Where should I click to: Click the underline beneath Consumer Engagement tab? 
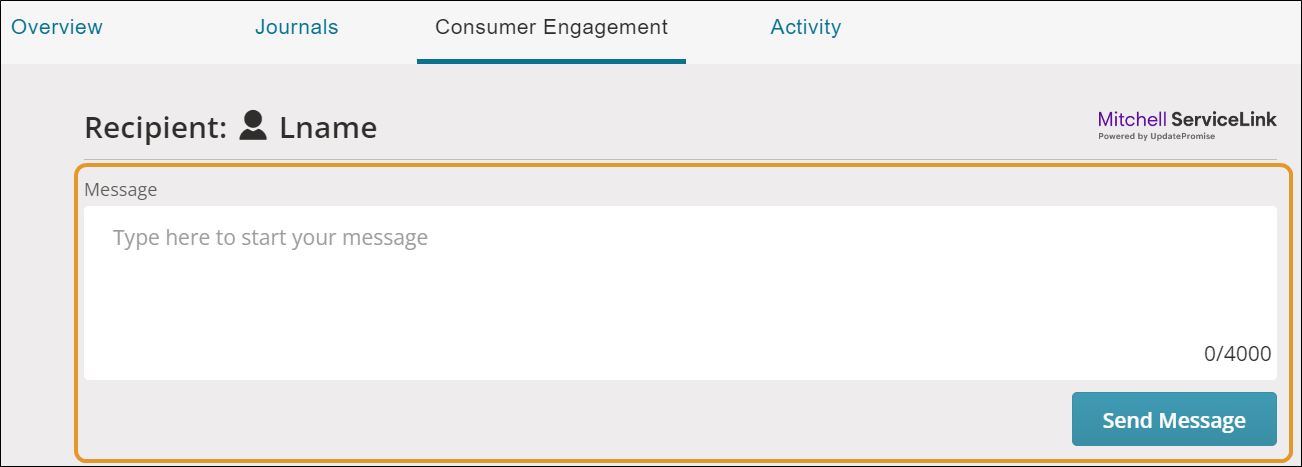551,61
